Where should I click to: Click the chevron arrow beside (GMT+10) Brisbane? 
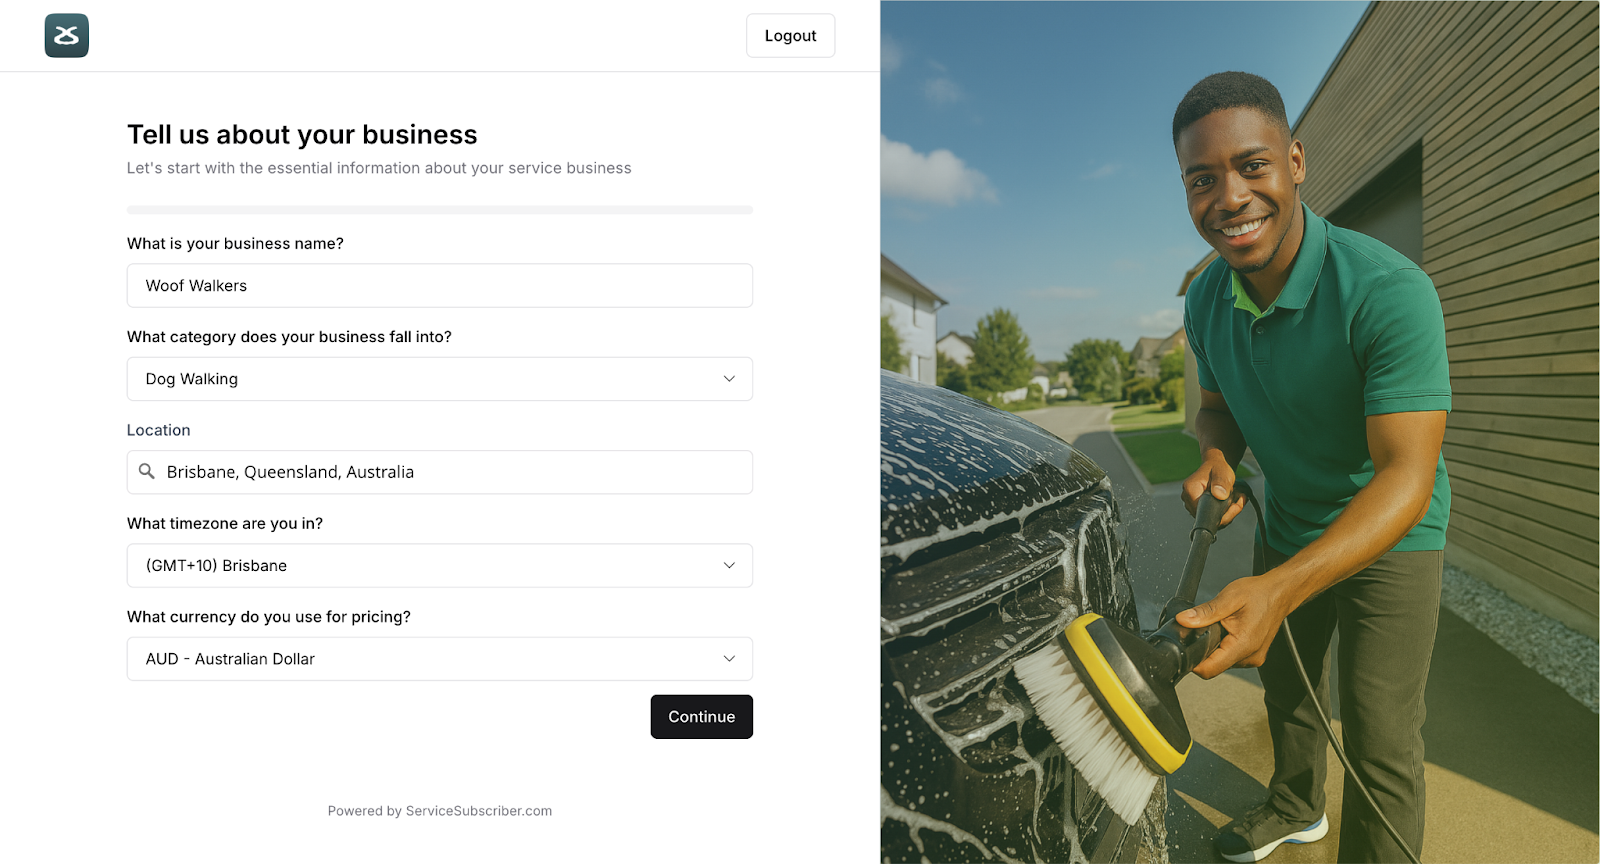tap(729, 566)
